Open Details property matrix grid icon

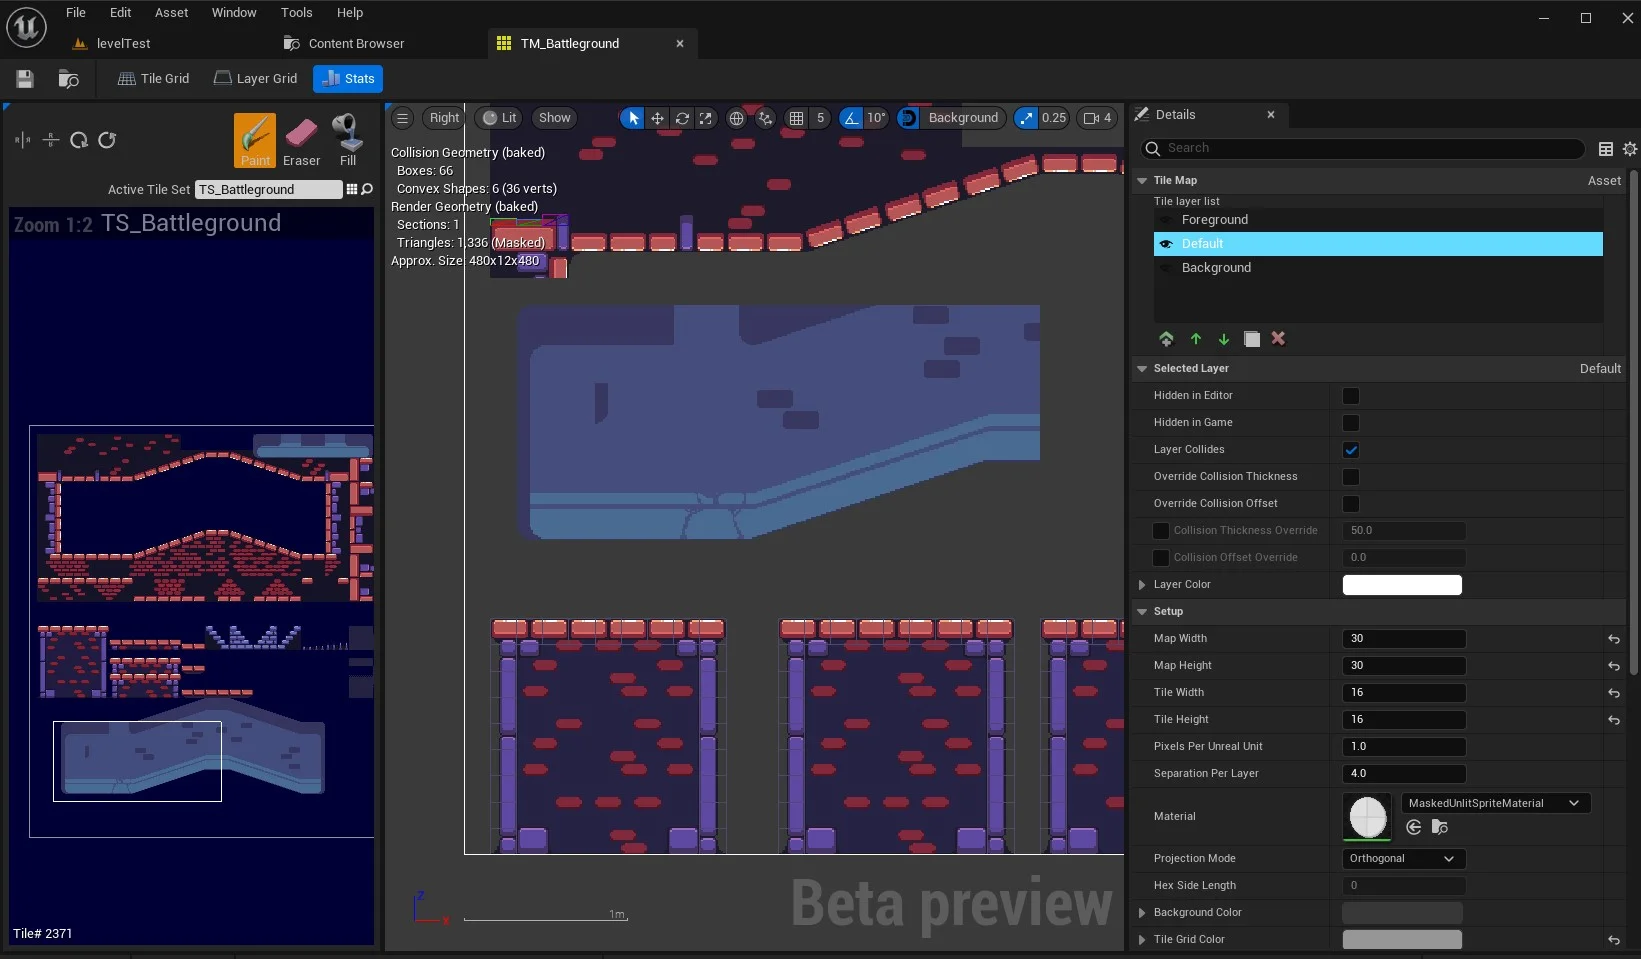1606,149
